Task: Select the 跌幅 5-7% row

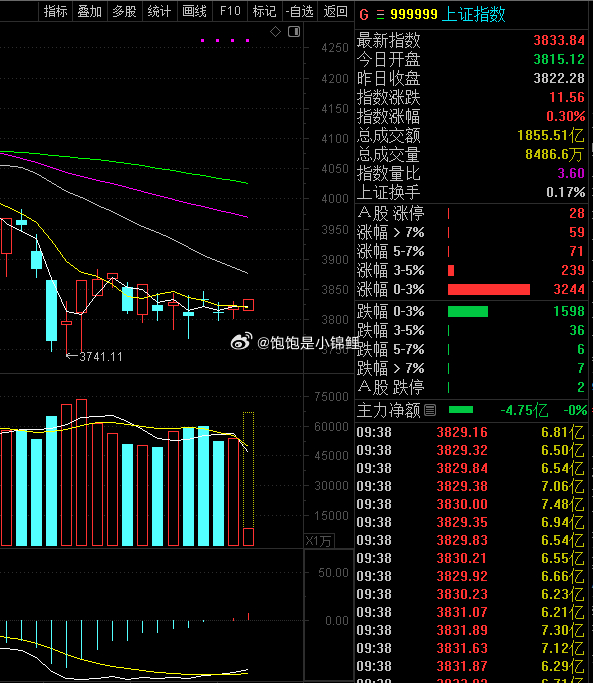Action: pos(471,349)
